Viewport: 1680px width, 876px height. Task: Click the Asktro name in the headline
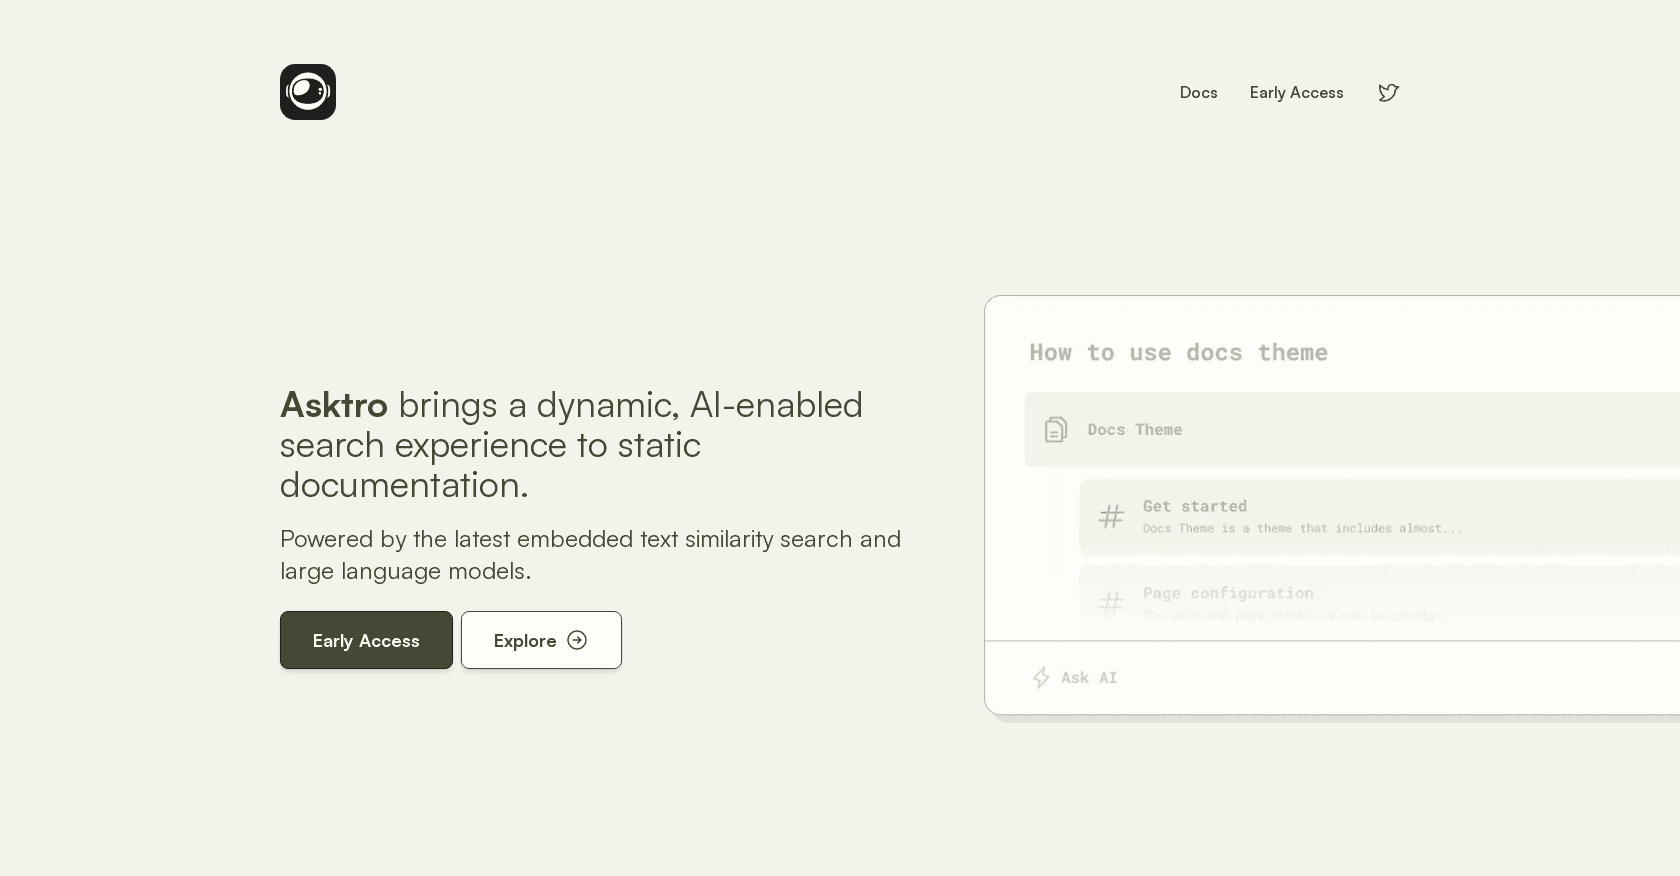pyautogui.click(x=334, y=405)
